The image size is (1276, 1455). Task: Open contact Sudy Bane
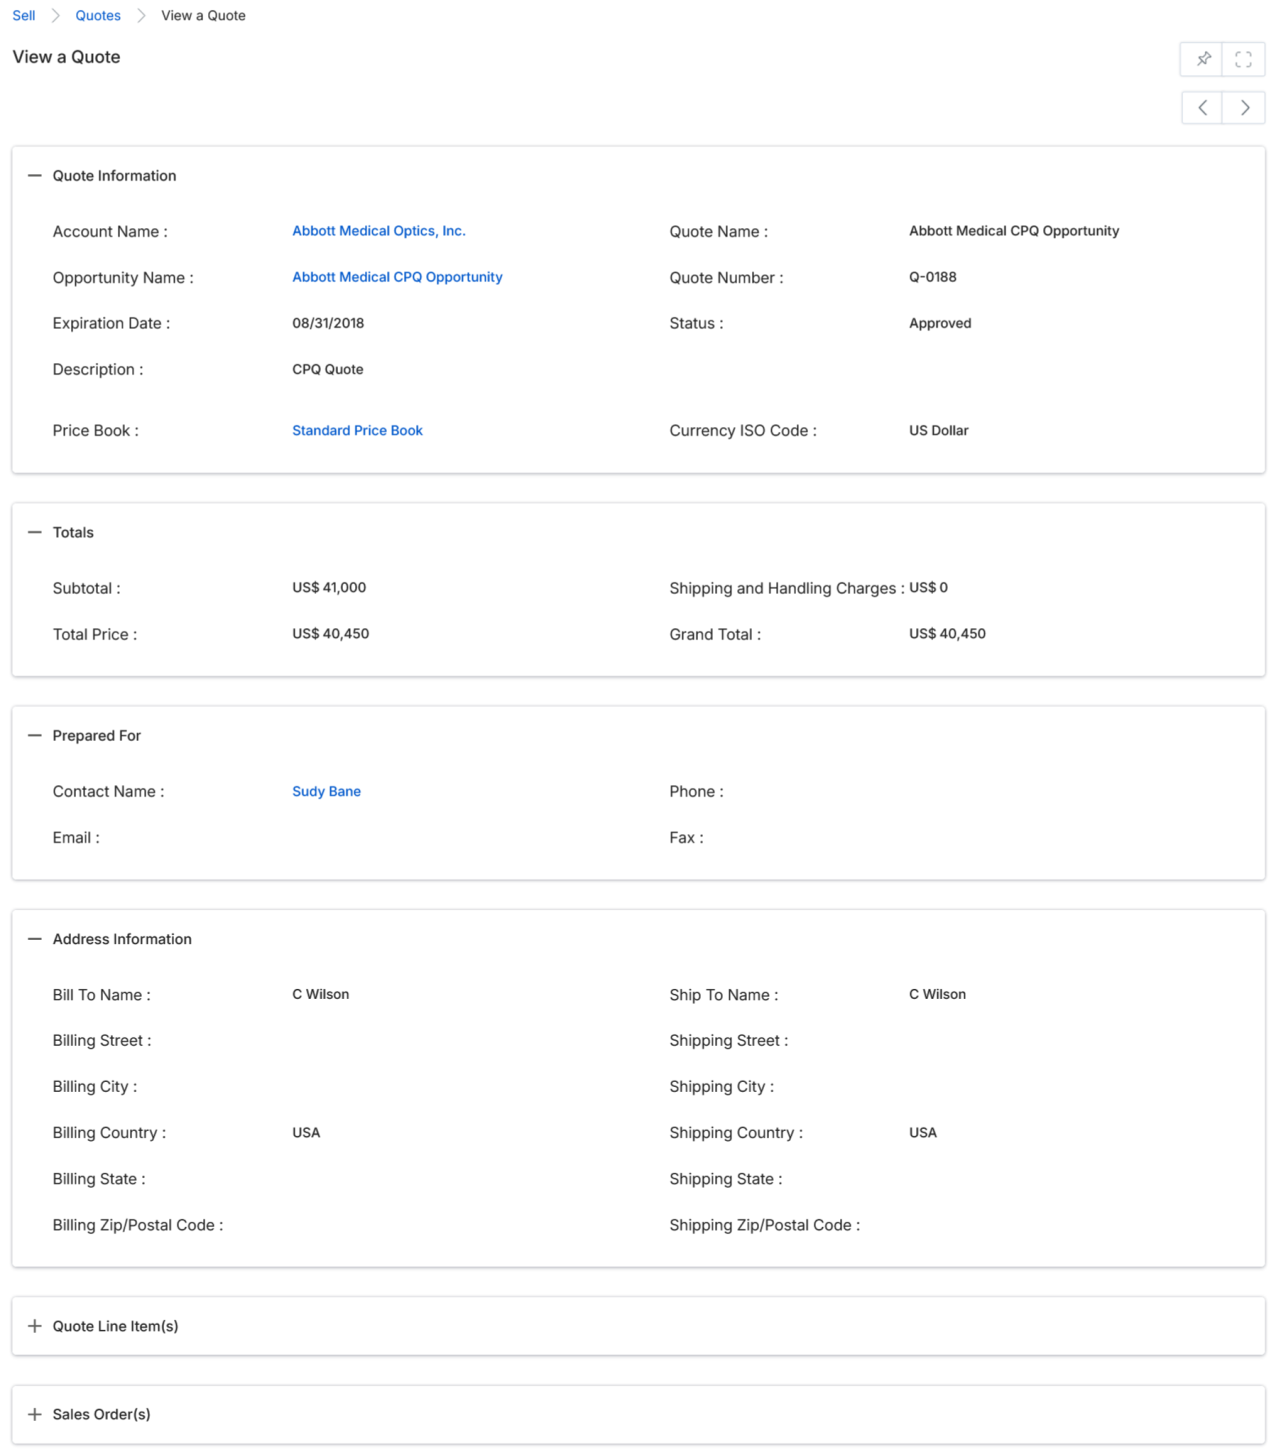point(326,792)
